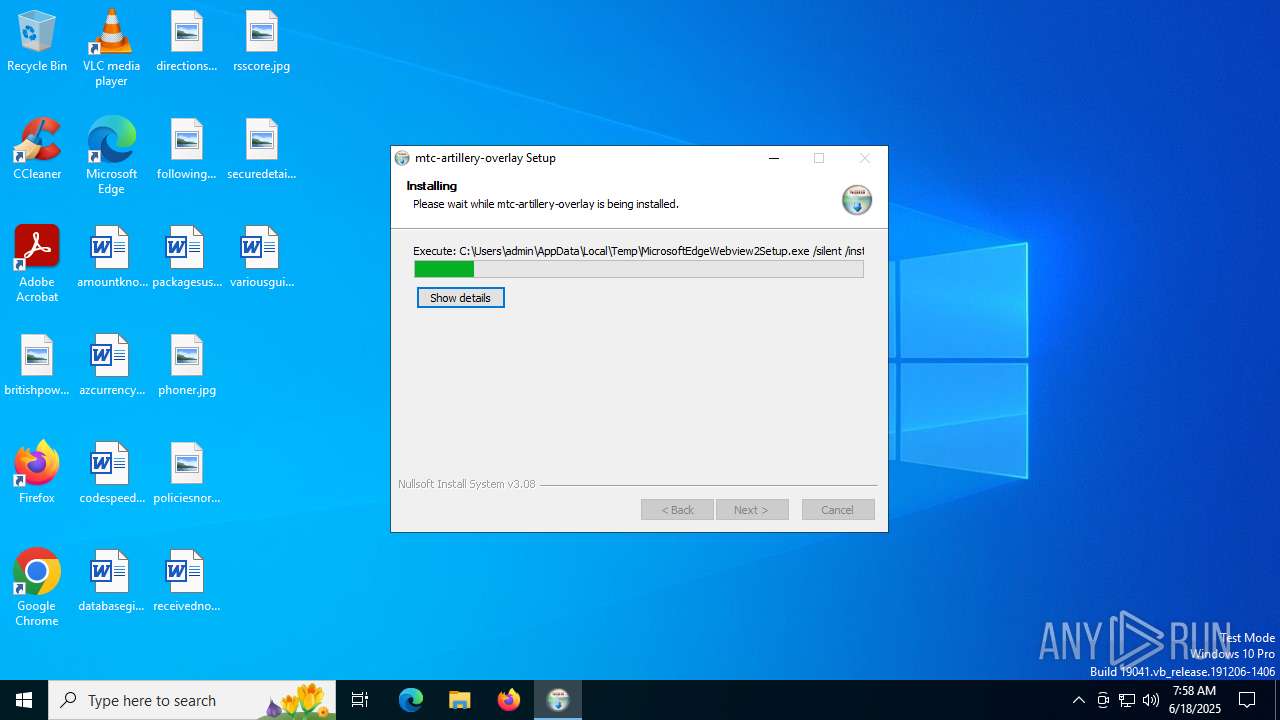The width and height of the screenshot is (1280, 720).
Task: Select the britishpow image file
Action: pyautogui.click(x=37, y=366)
